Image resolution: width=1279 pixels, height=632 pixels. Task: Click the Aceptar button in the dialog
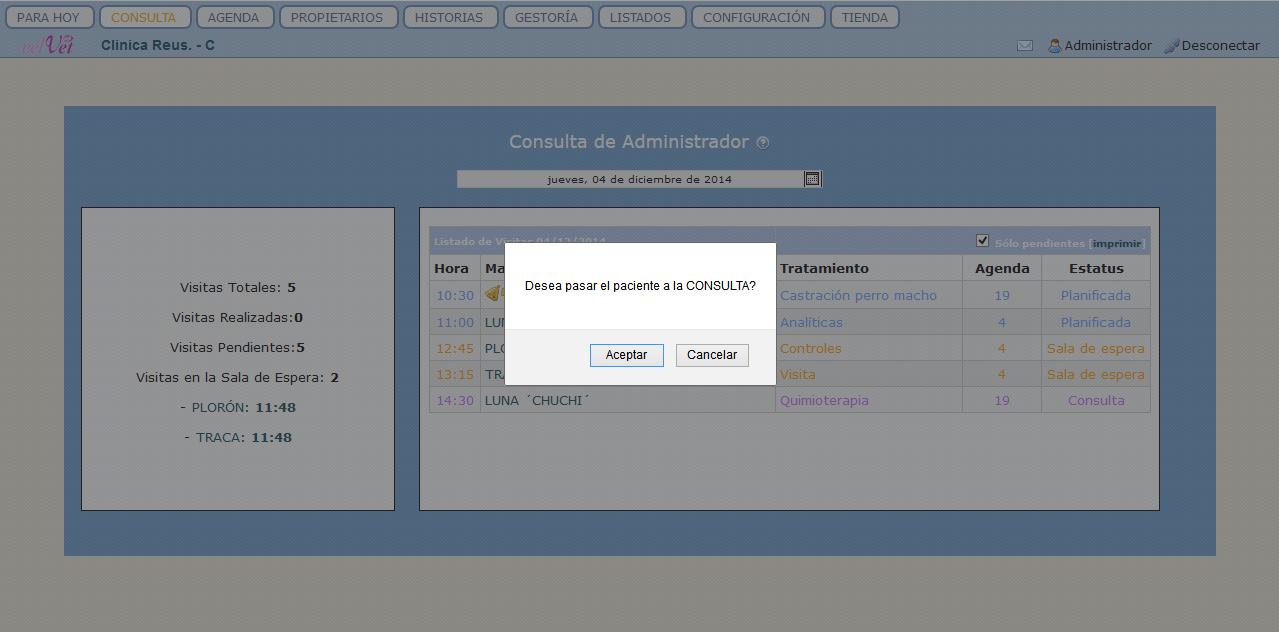(626, 355)
